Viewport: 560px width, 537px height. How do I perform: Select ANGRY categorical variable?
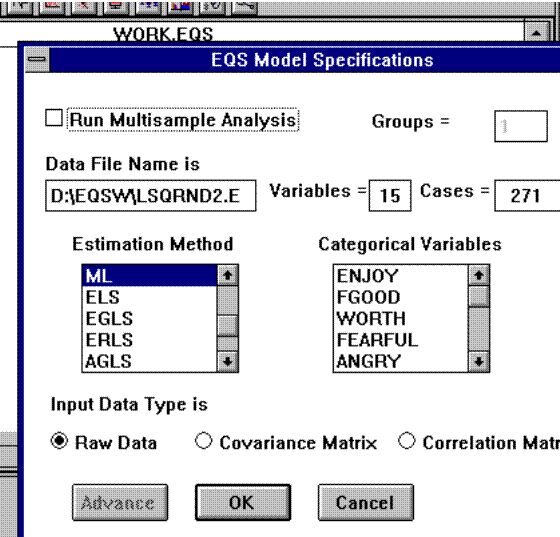pyautogui.click(x=401, y=361)
